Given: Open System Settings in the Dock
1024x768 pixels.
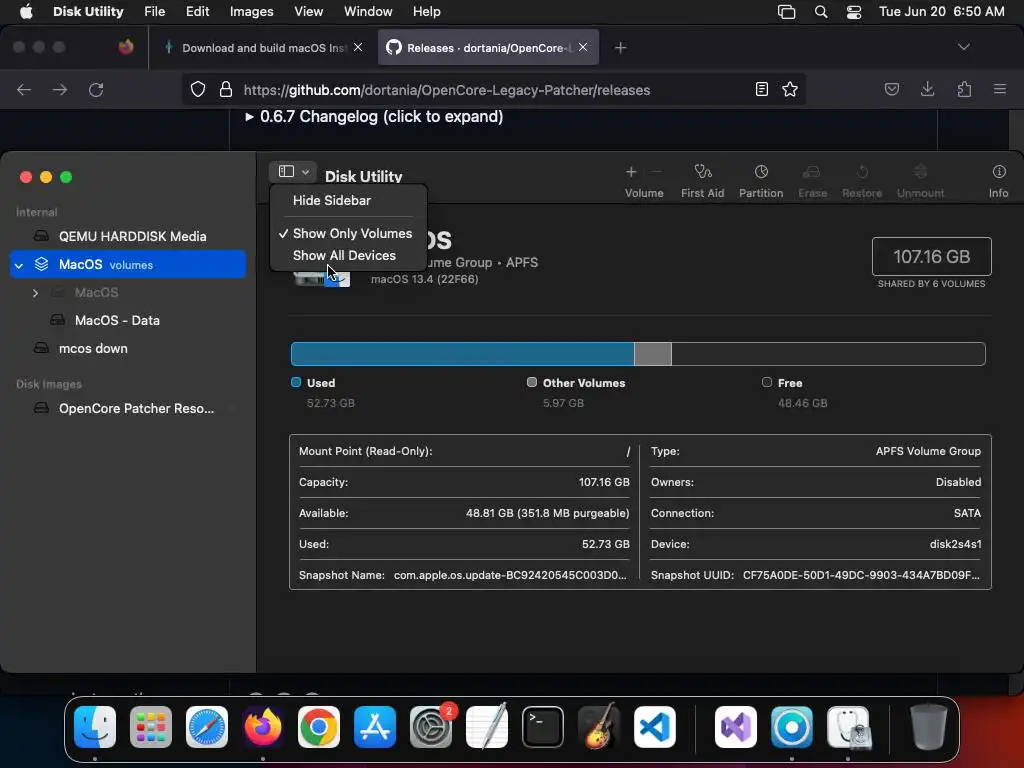Looking at the screenshot, I should tap(431, 727).
